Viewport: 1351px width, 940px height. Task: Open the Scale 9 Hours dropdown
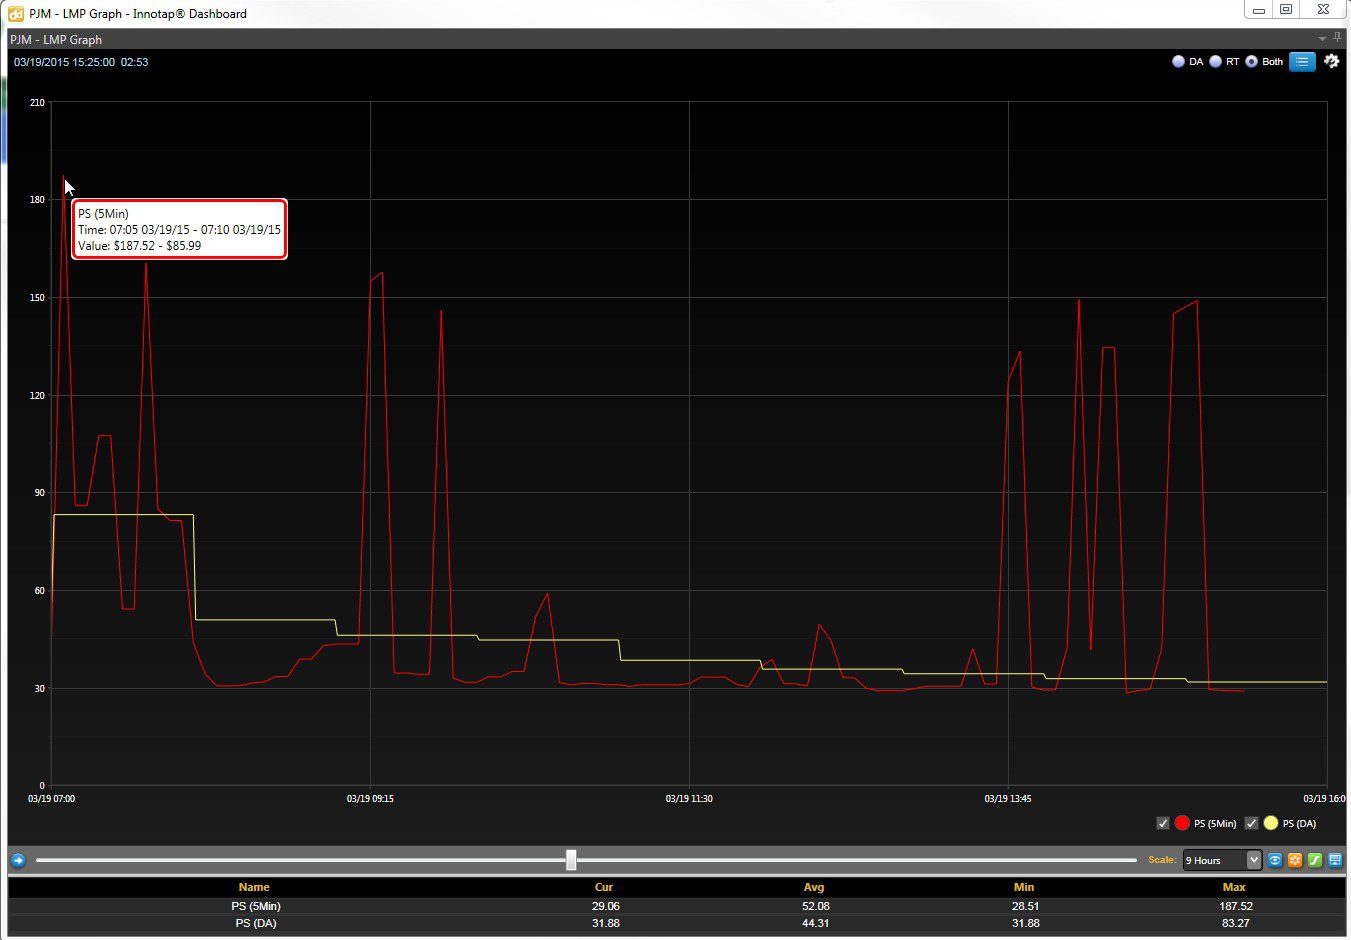coord(1222,860)
